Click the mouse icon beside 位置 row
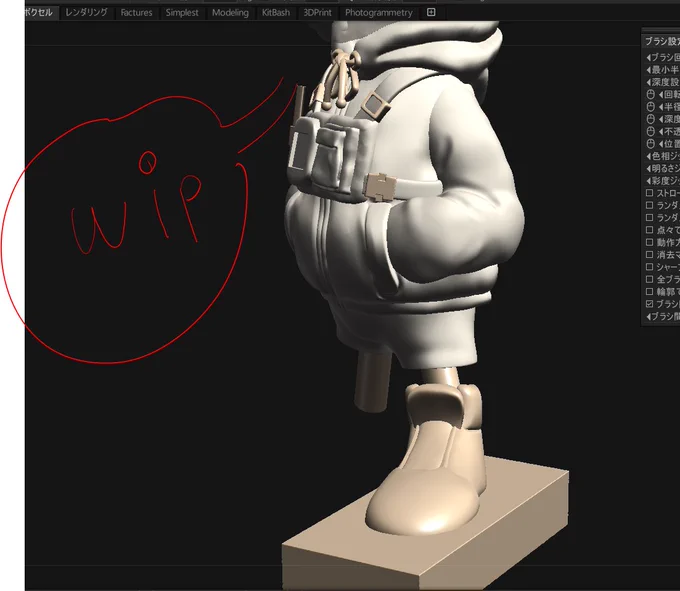Screen dimensions: 680x591 coord(651,144)
